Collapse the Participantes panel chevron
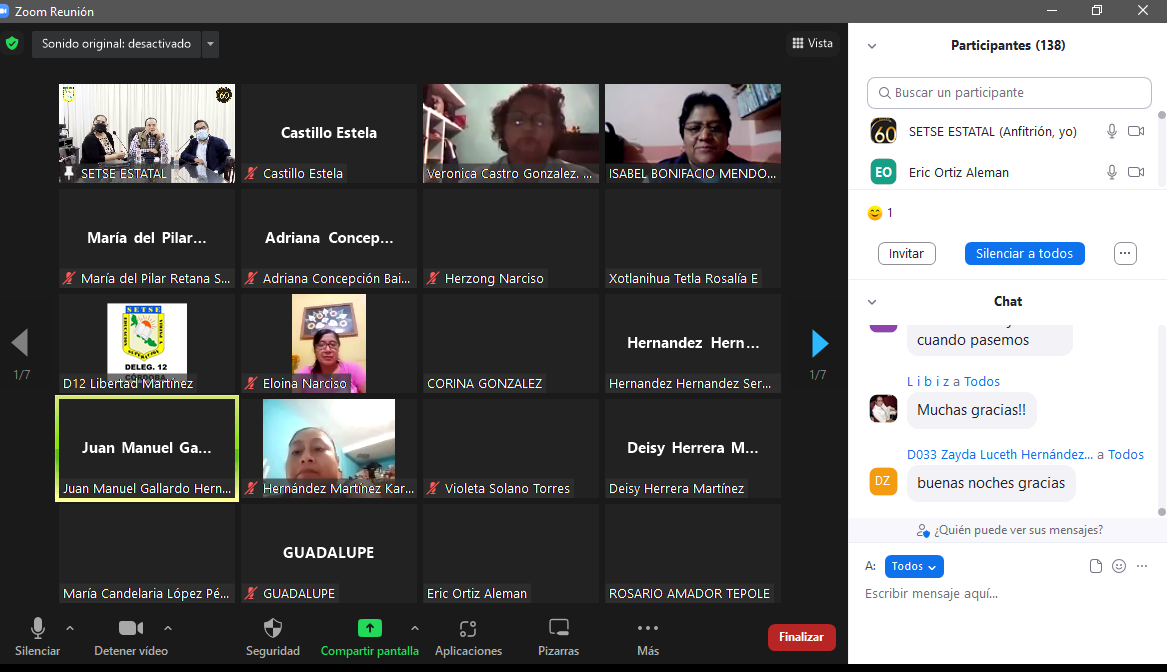Image resolution: width=1167 pixels, height=672 pixels. [x=872, y=46]
